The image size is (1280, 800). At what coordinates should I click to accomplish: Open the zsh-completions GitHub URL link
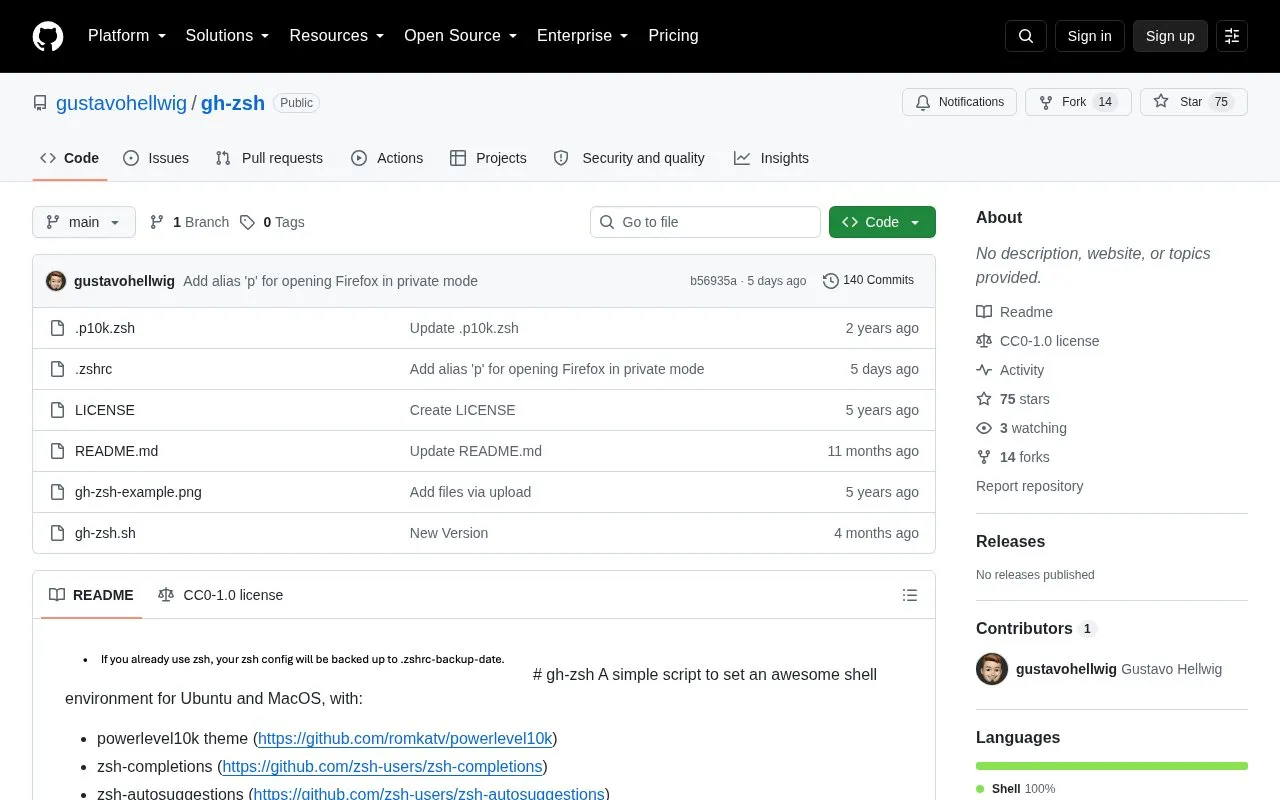point(382,766)
